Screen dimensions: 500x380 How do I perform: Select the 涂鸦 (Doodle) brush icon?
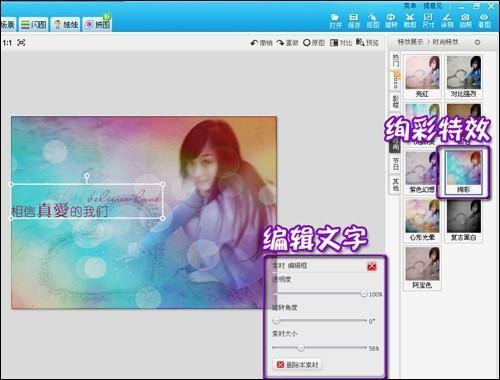pyautogui.click(x=447, y=21)
